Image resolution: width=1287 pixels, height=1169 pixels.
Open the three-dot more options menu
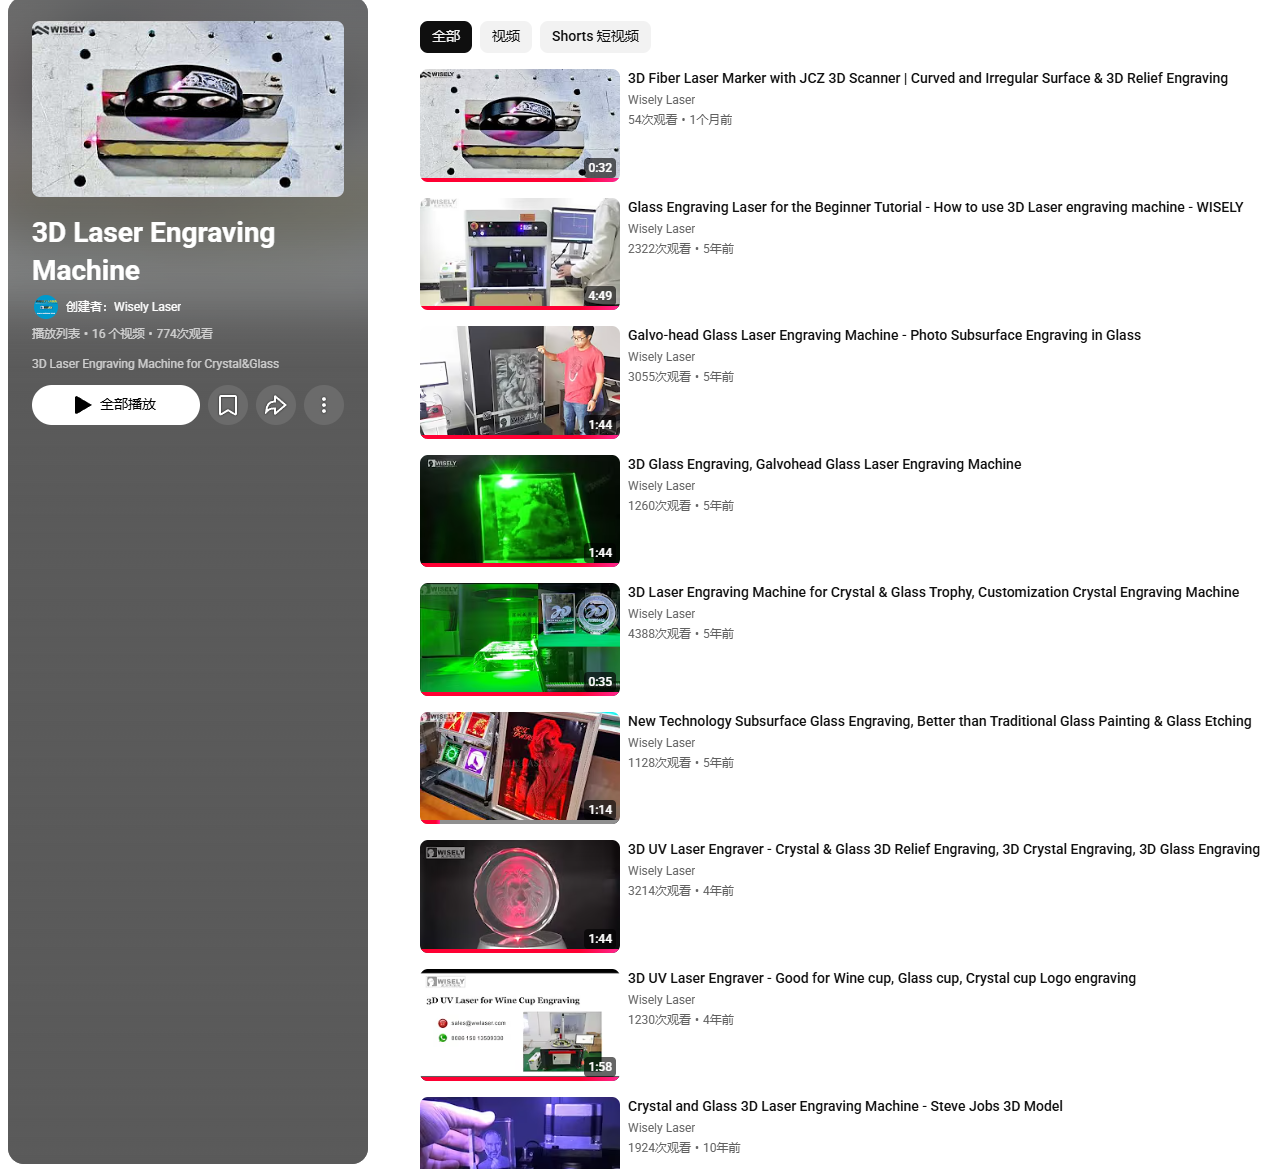click(x=324, y=405)
